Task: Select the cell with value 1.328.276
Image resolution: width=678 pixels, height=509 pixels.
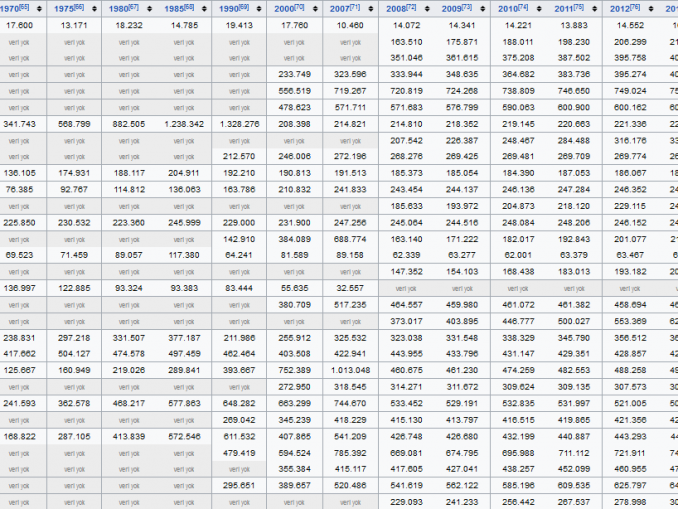Action: (x=238, y=123)
